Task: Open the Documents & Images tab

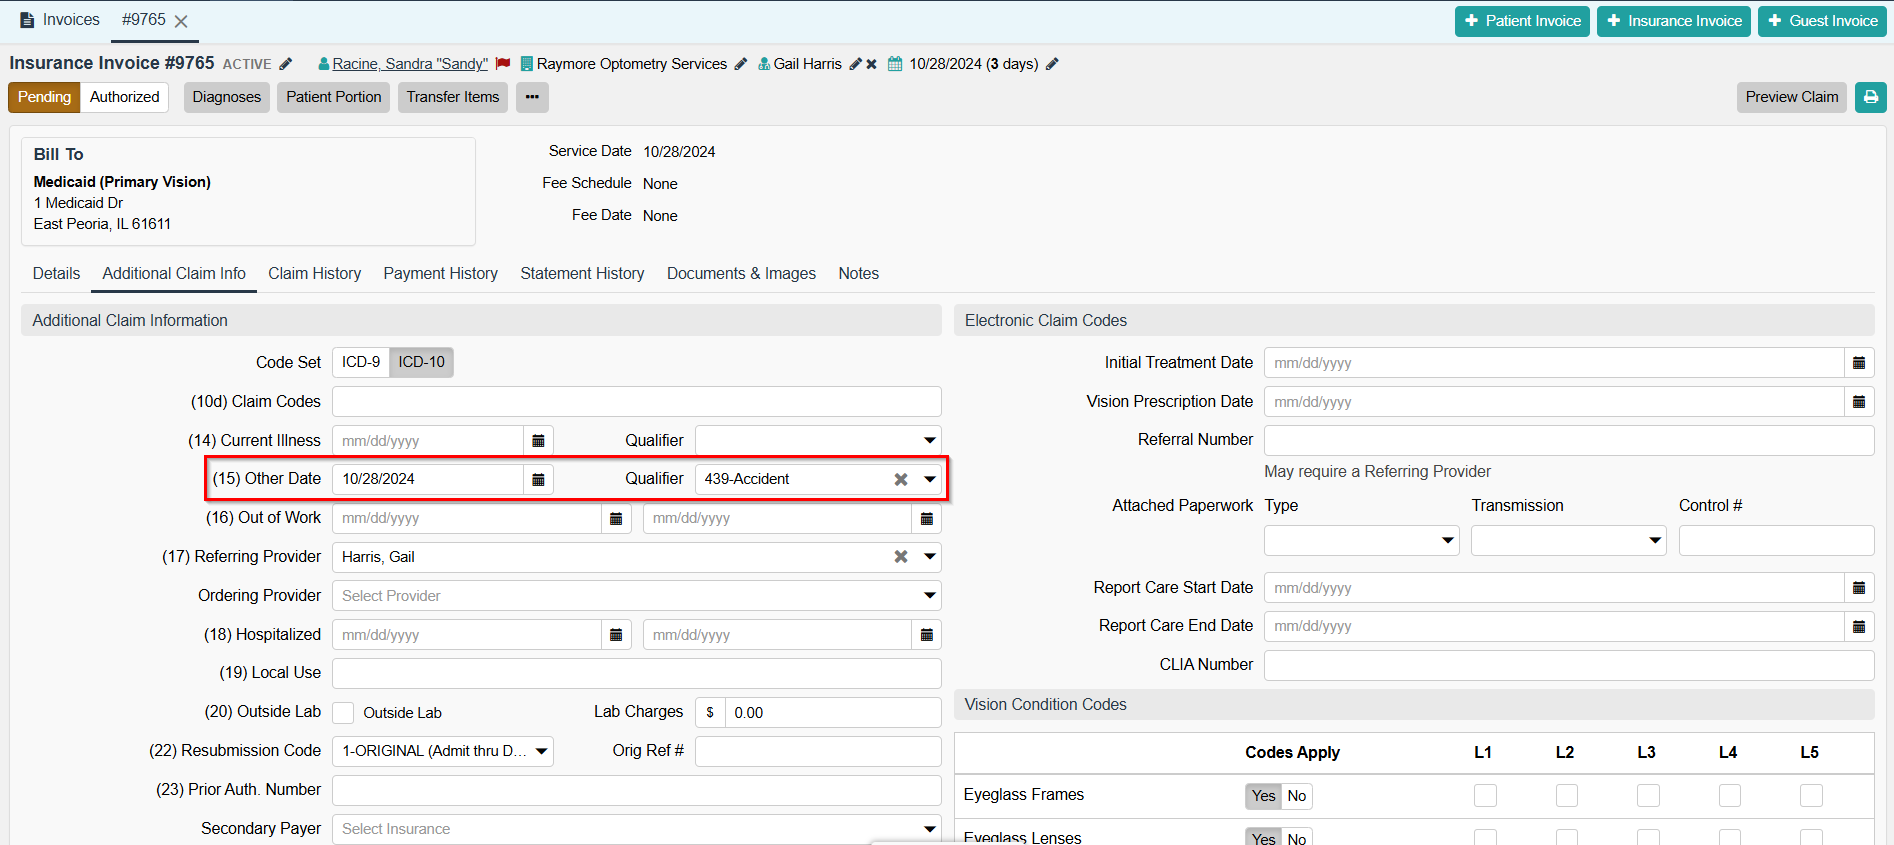Action: [x=741, y=274]
